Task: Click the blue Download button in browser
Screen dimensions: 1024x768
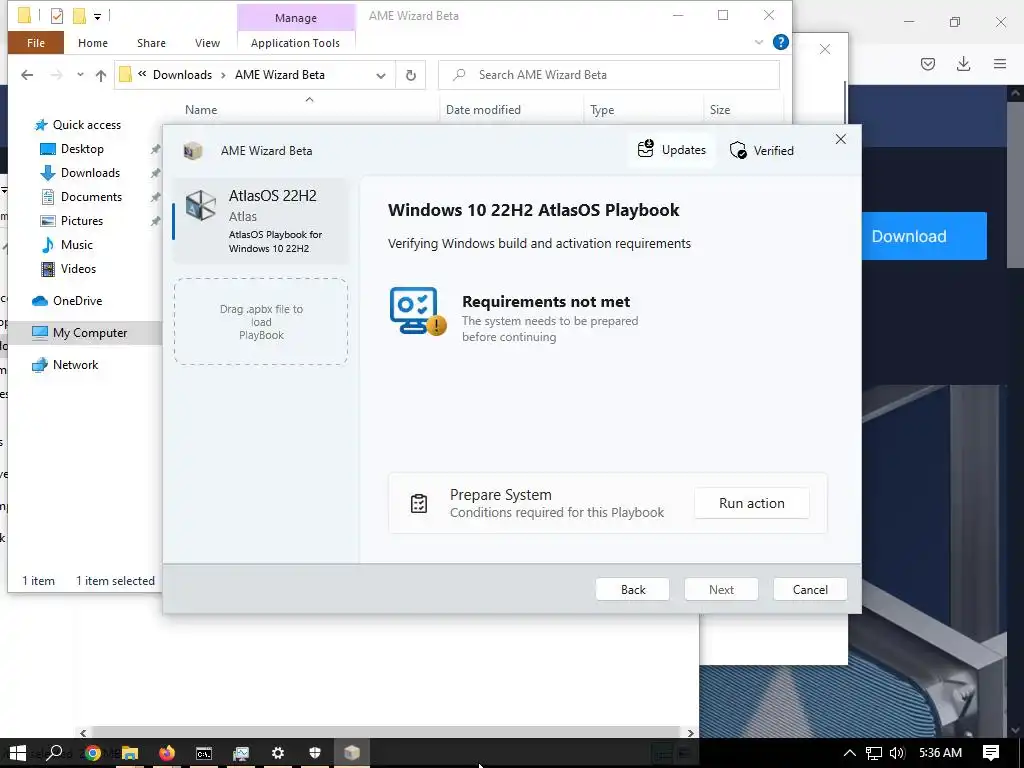Action: [x=923, y=236]
